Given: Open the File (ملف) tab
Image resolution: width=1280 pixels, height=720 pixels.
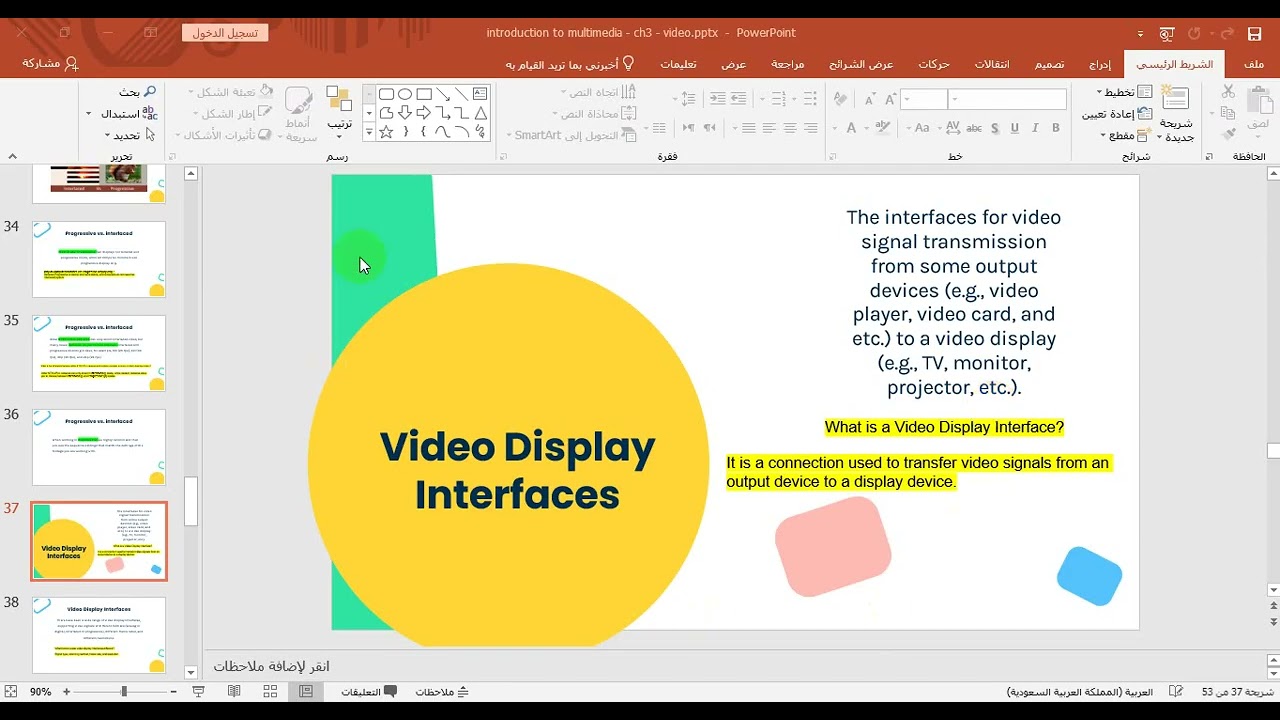Looking at the screenshot, I should pyautogui.click(x=1254, y=64).
